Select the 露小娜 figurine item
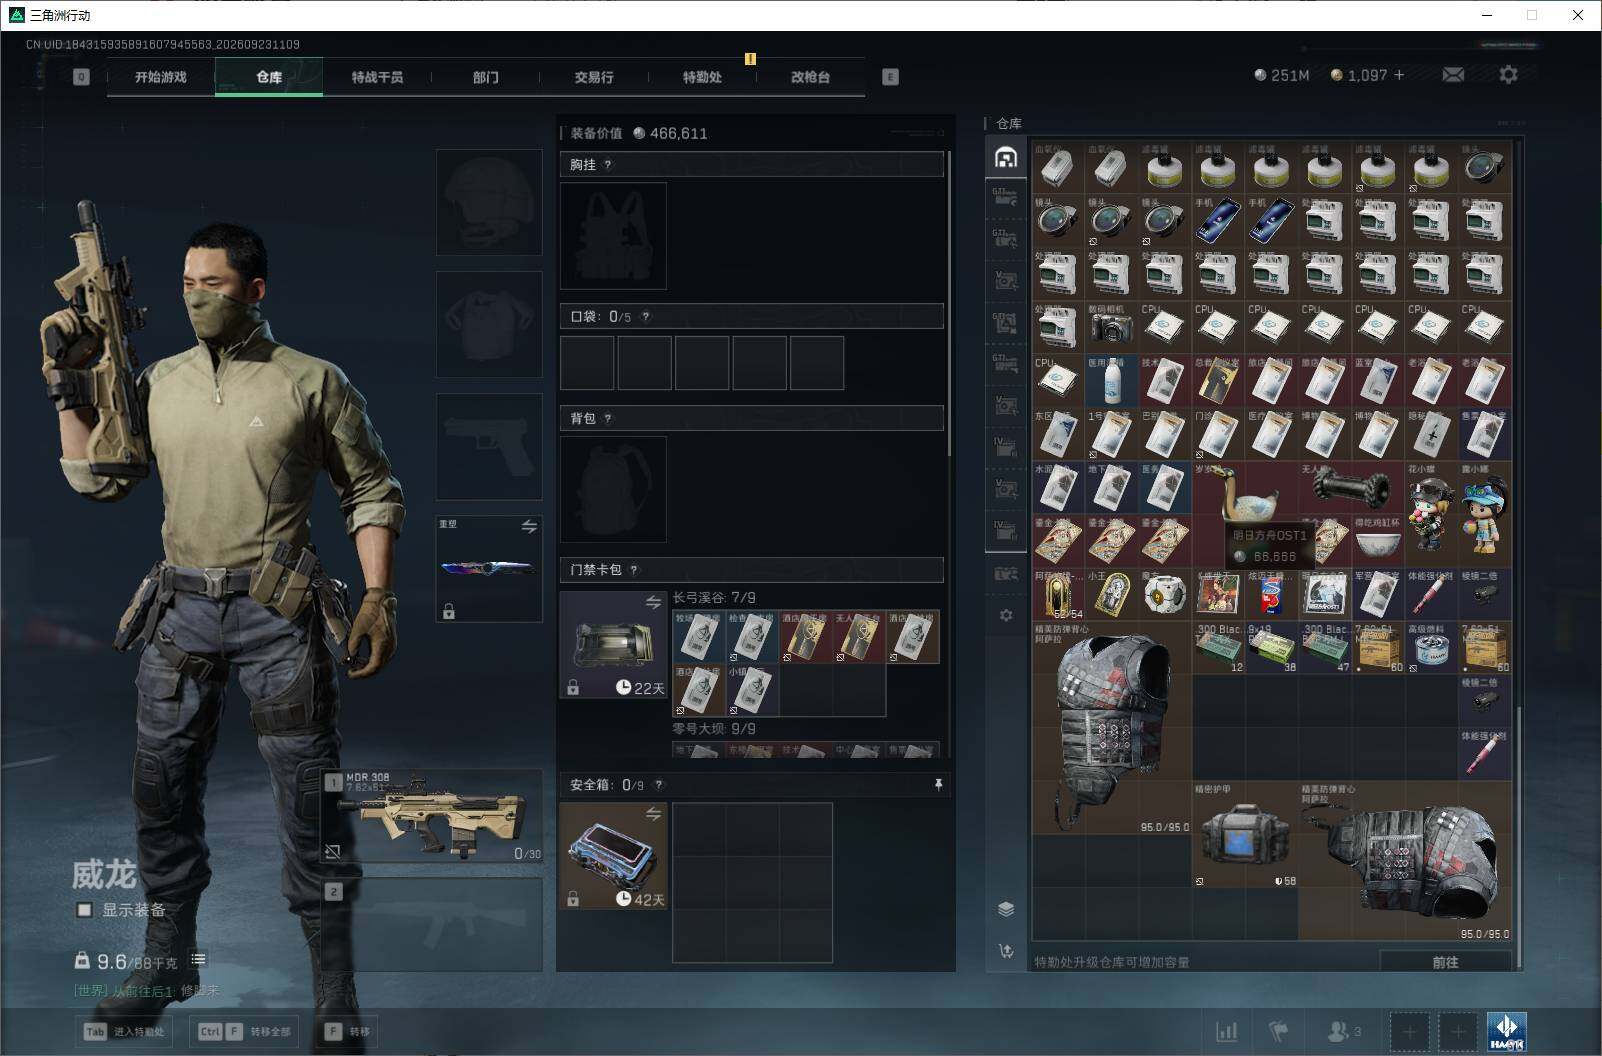 (x=1485, y=513)
